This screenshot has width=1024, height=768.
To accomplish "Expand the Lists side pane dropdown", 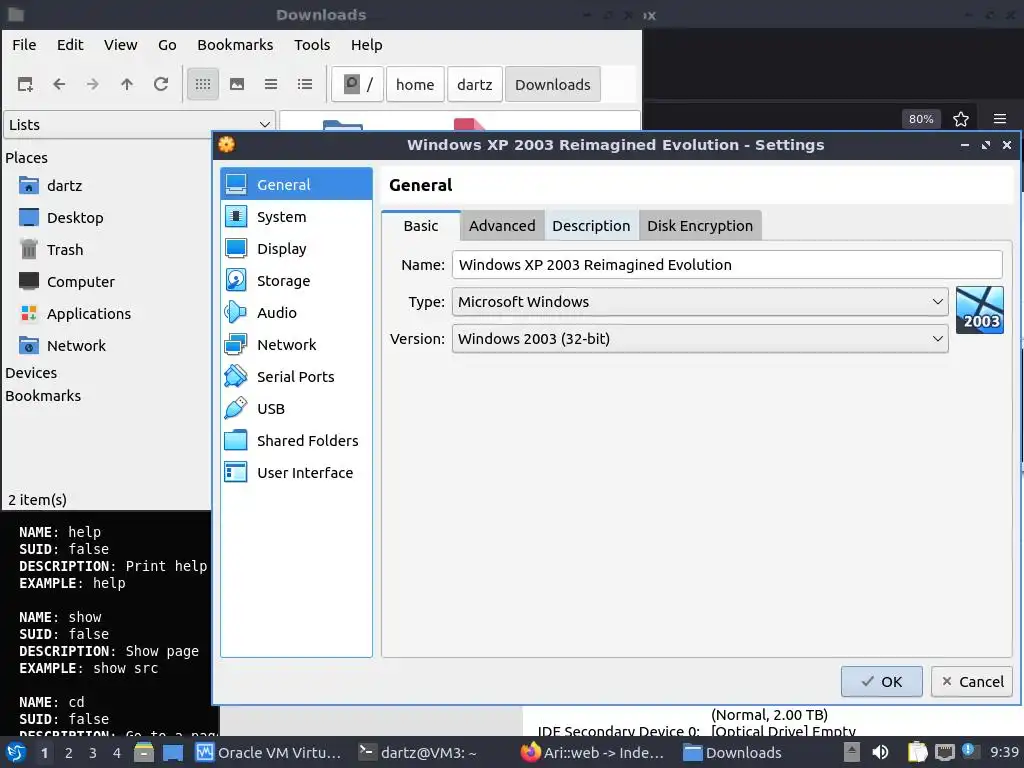I will (x=138, y=125).
